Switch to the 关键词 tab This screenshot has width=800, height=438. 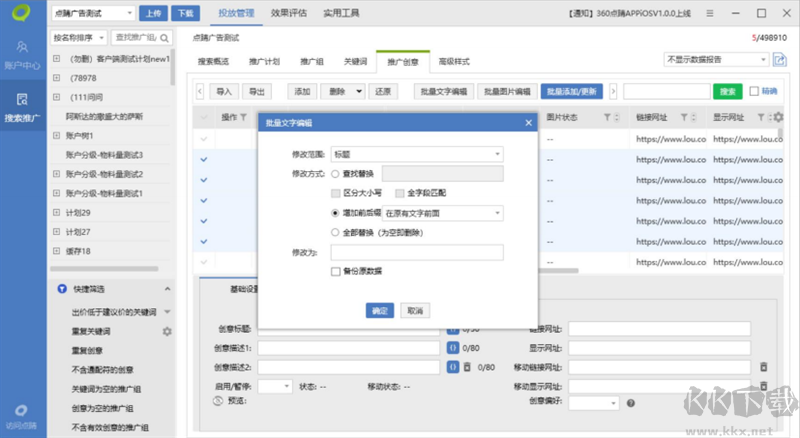[x=355, y=61]
